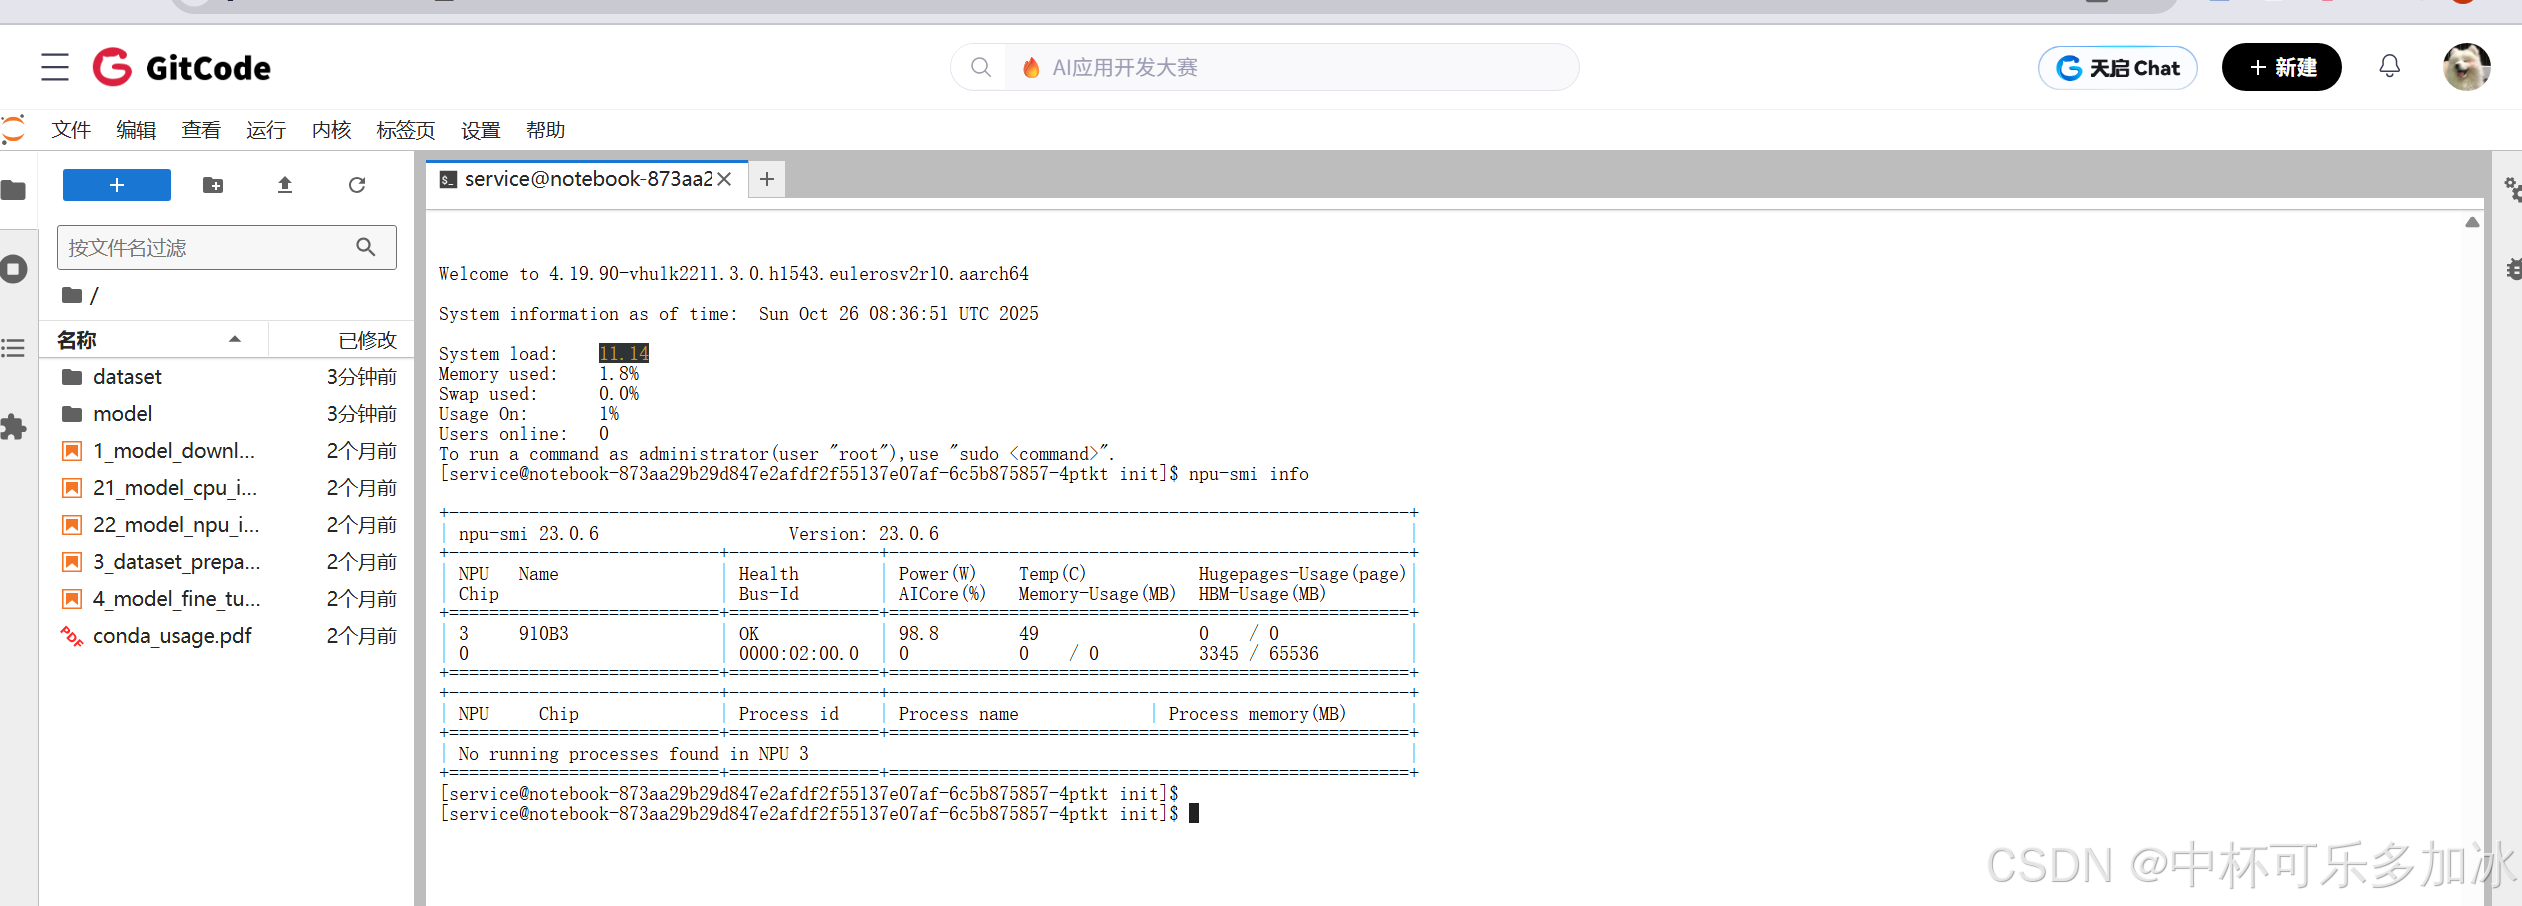
Task: Open table of contents sidebar
Action: pos(13,348)
